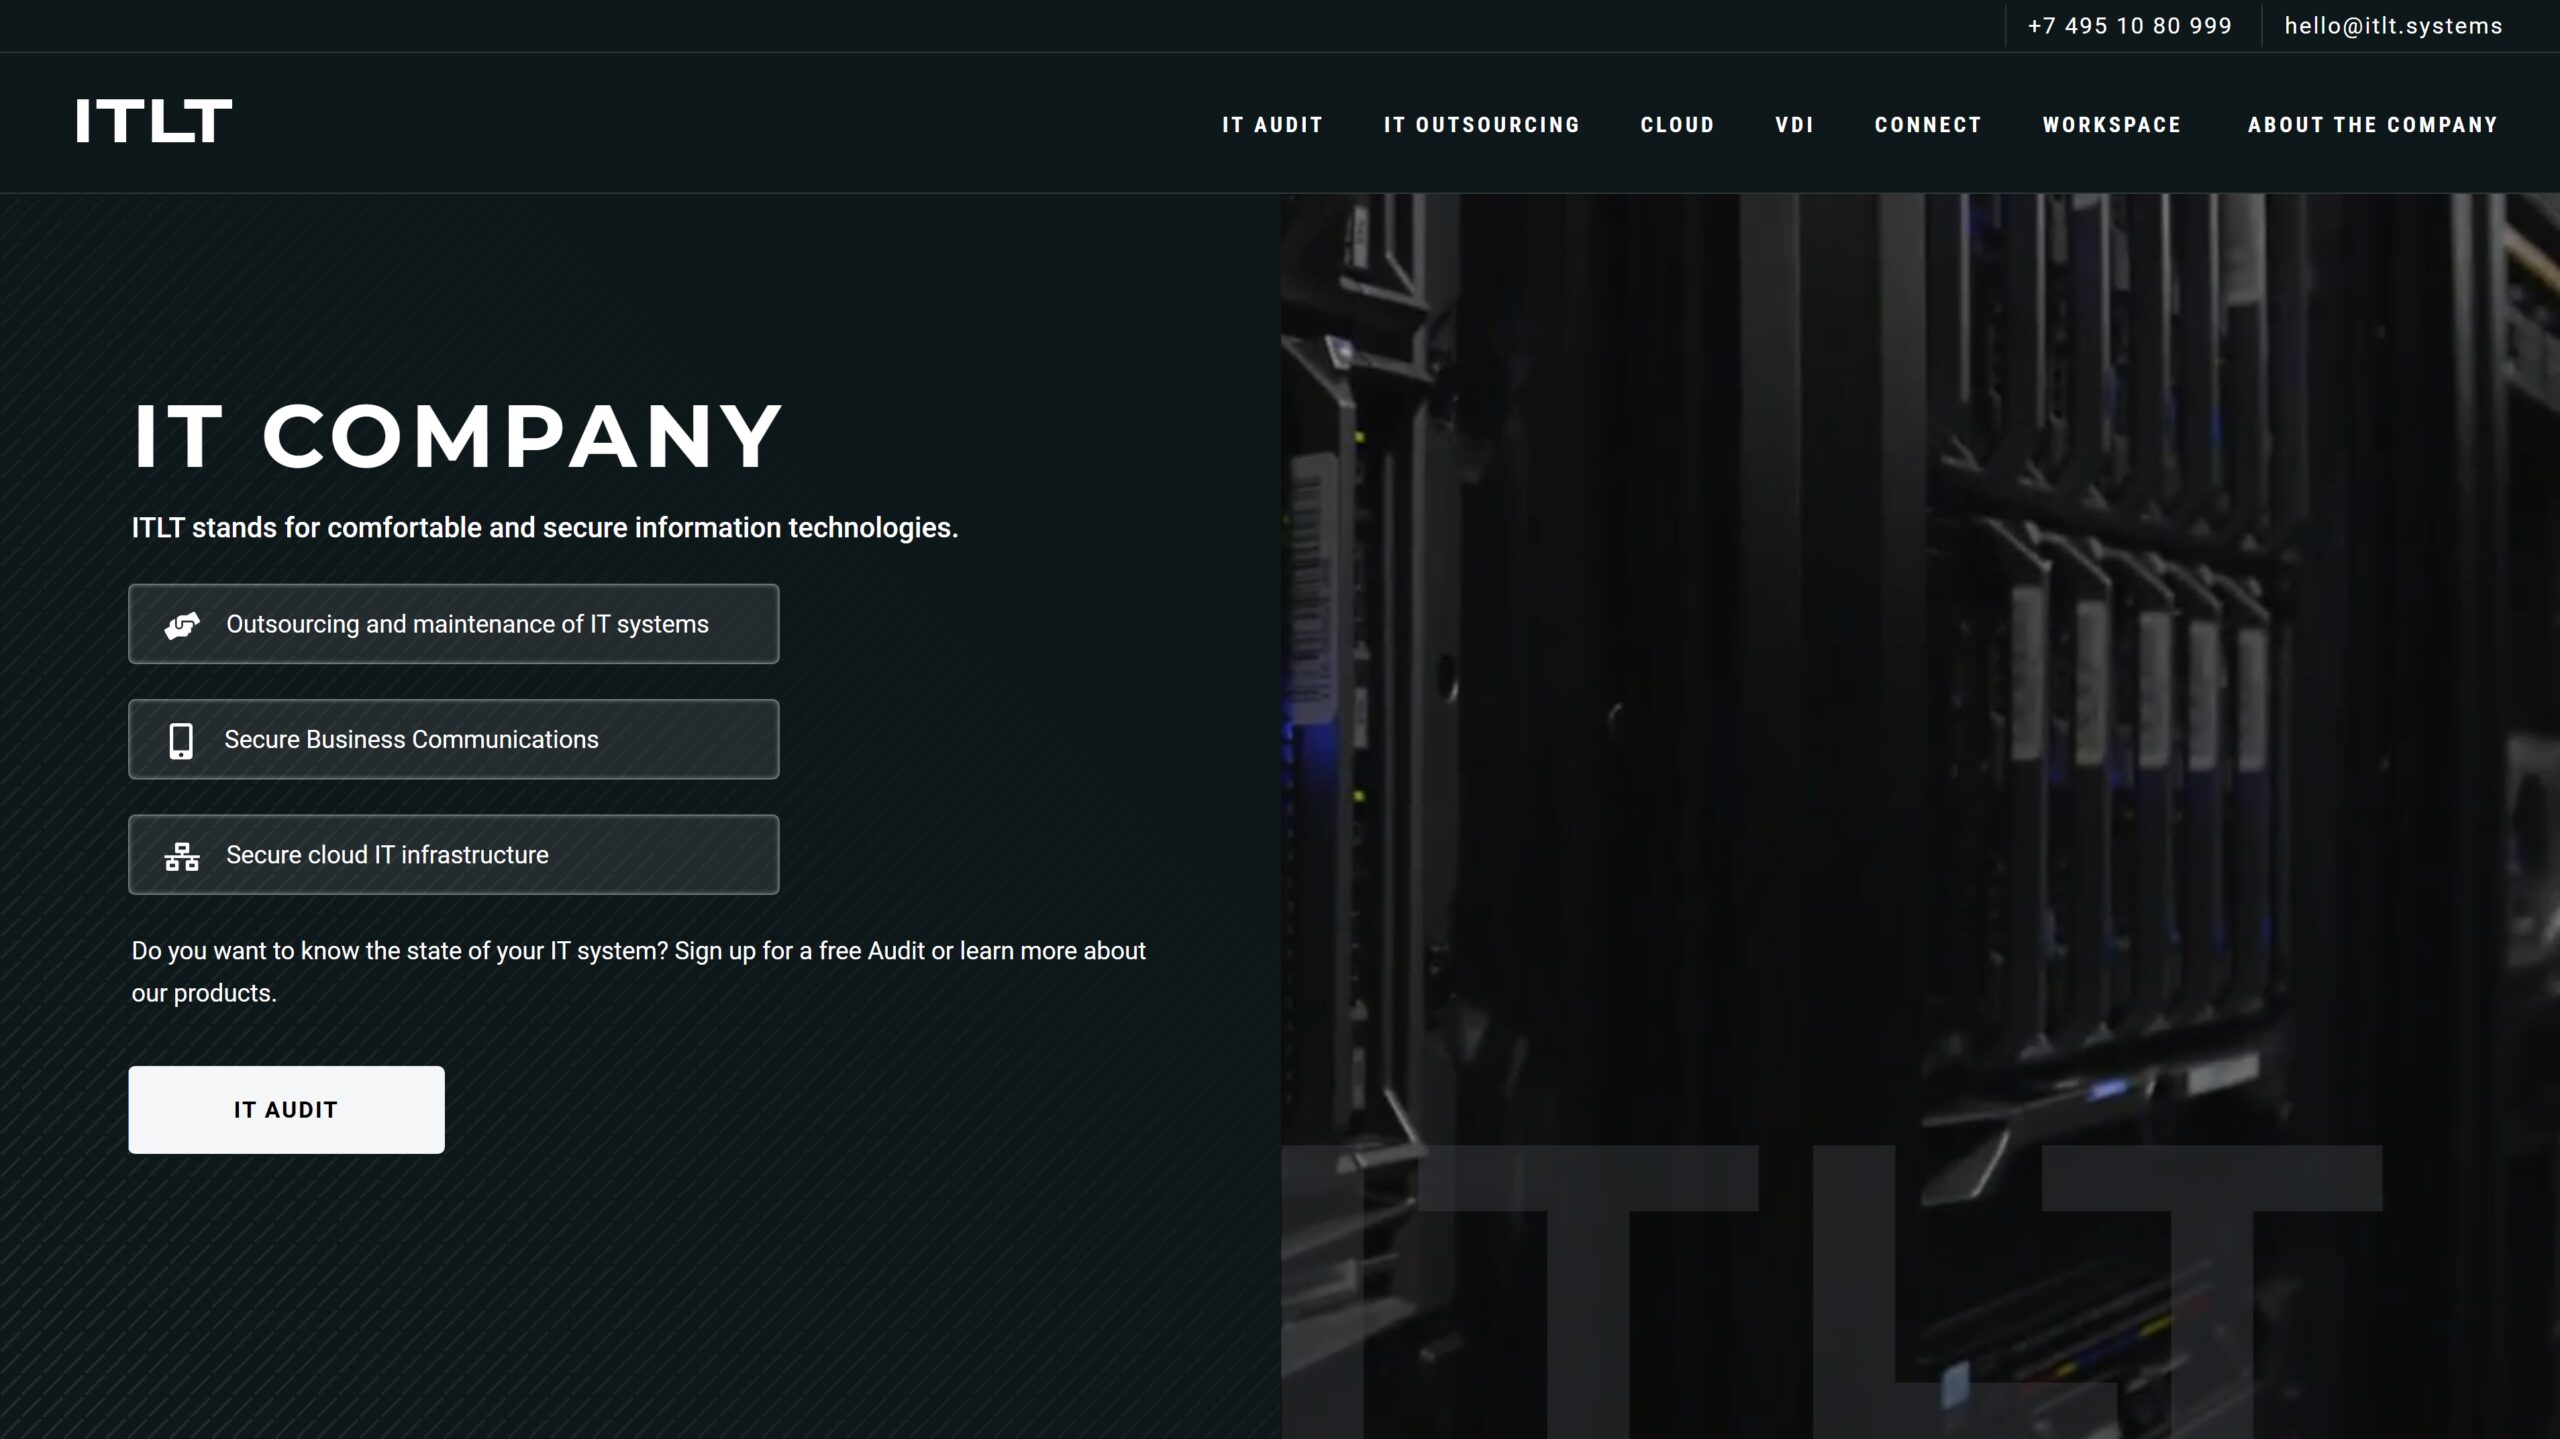
Task: Click the white IT AUDIT button
Action: coord(286,1109)
